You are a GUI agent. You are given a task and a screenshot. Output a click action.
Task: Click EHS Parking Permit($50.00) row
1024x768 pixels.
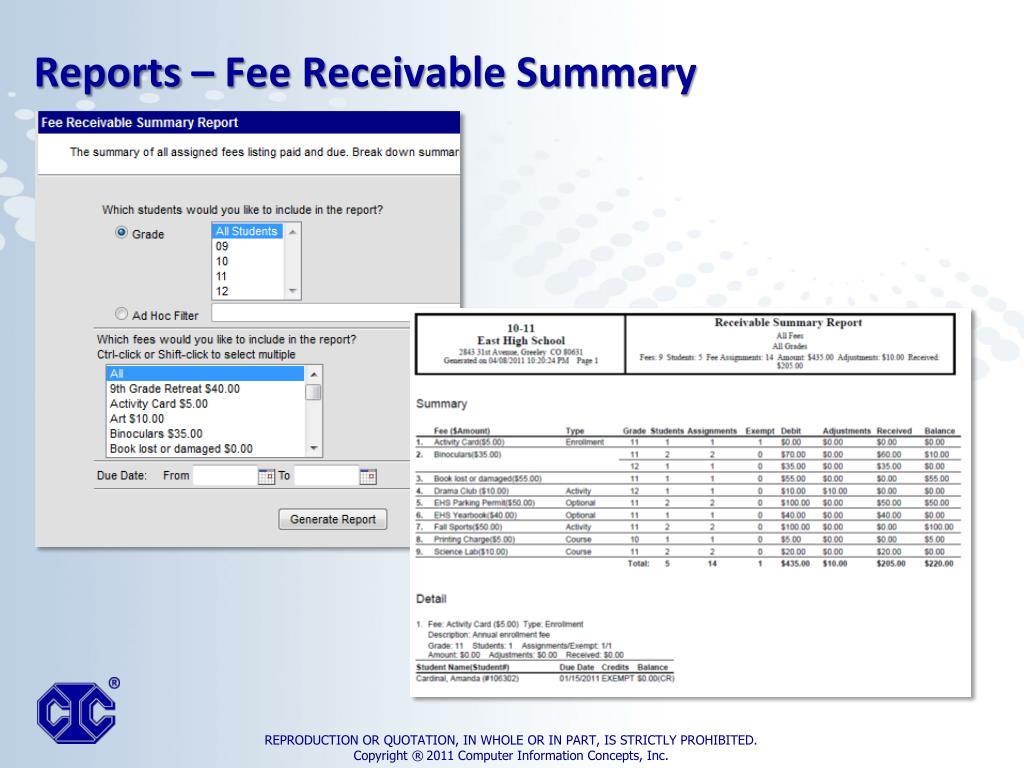pos(688,503)
